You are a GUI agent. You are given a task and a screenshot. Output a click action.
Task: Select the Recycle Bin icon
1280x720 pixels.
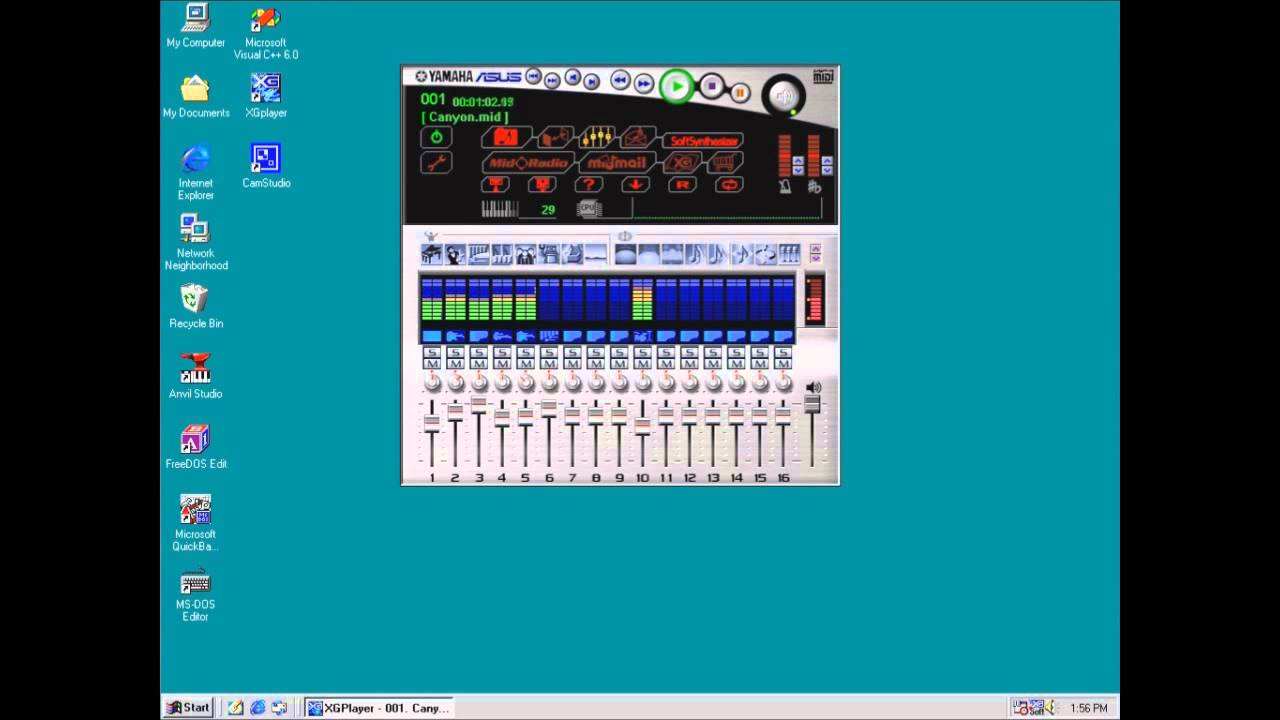196,306
